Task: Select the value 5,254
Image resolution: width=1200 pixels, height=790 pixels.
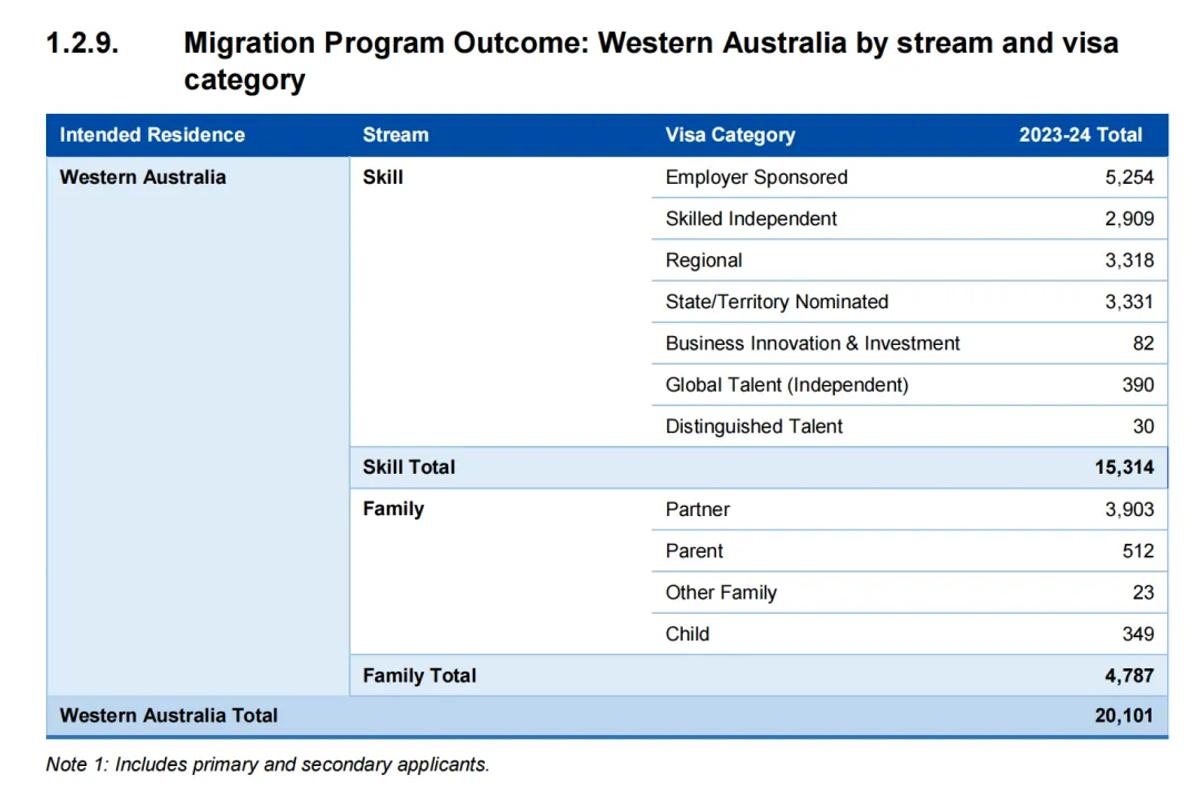Action: pos(1129,177)
